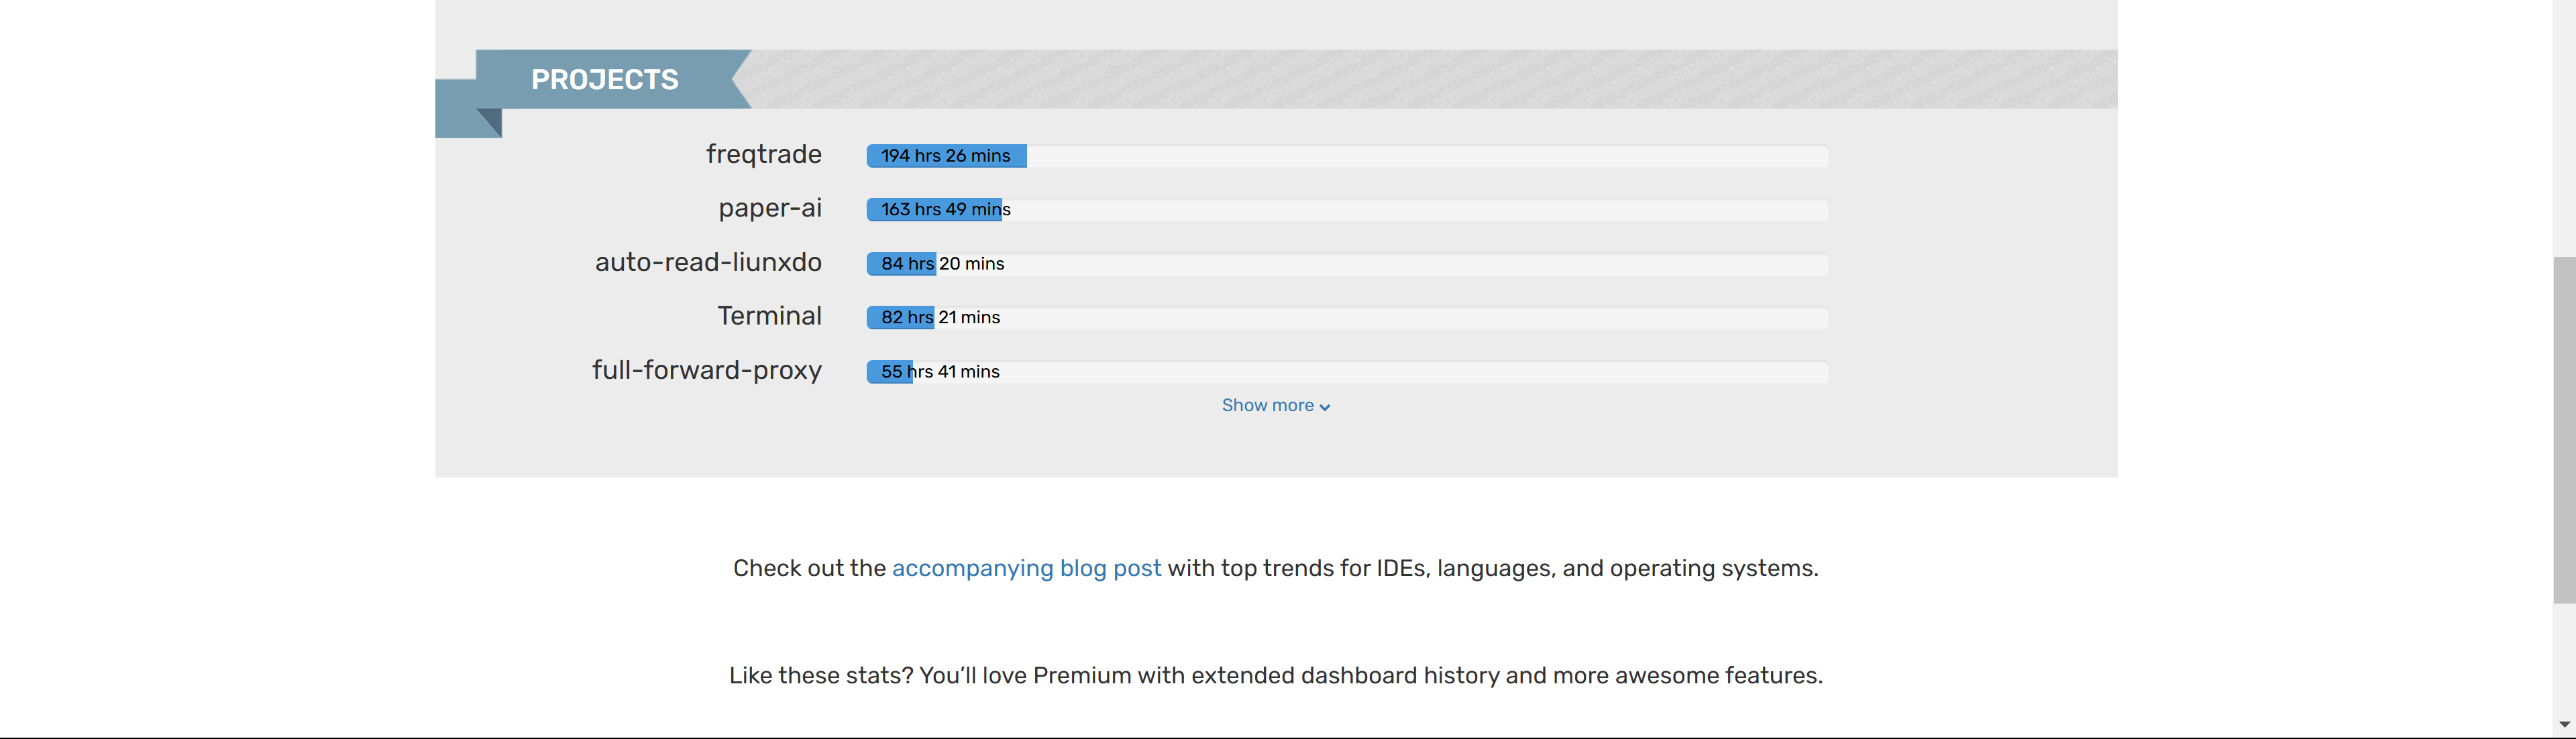The width and height of the screenshot is (2576, 739).
Task: Select the freqtrade project name
Action: (764, 154)
